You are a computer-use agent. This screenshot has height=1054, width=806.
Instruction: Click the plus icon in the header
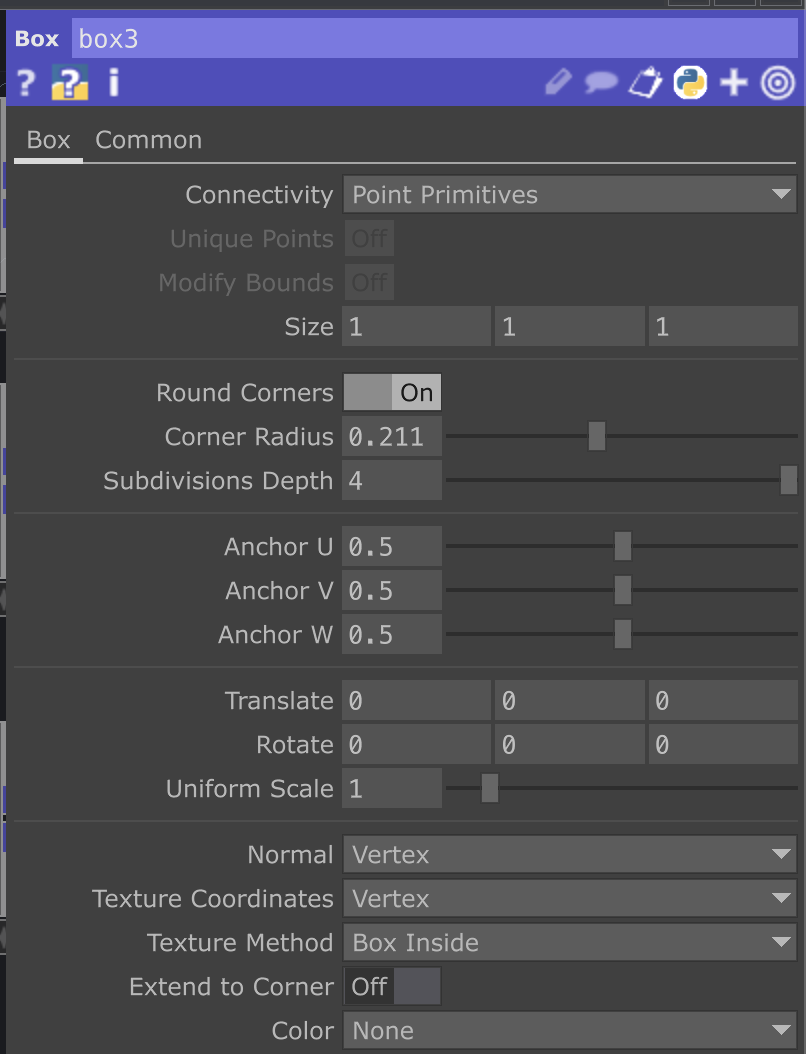coord(734,83)
